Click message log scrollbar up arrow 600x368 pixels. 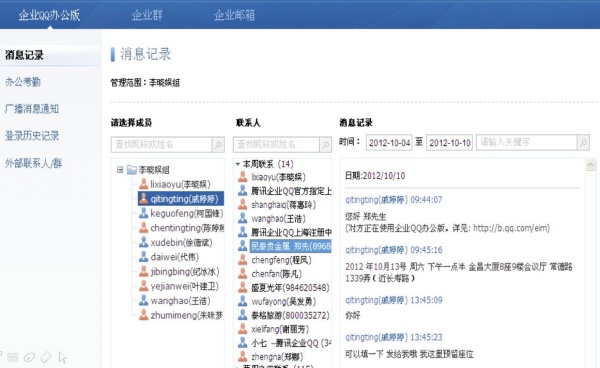click(590, 165)
